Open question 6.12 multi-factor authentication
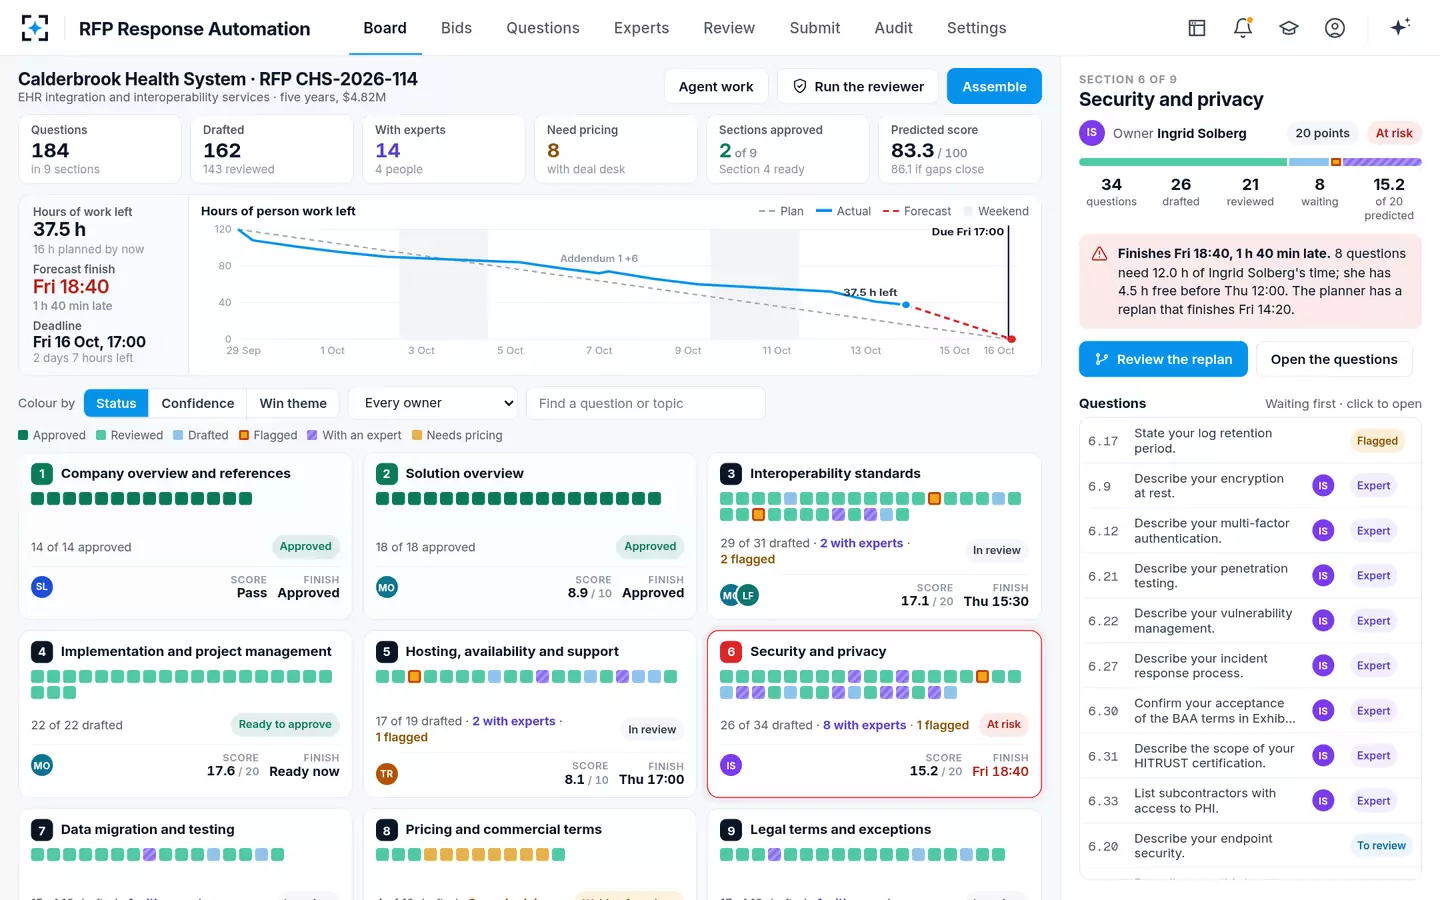 point(1250,531)
